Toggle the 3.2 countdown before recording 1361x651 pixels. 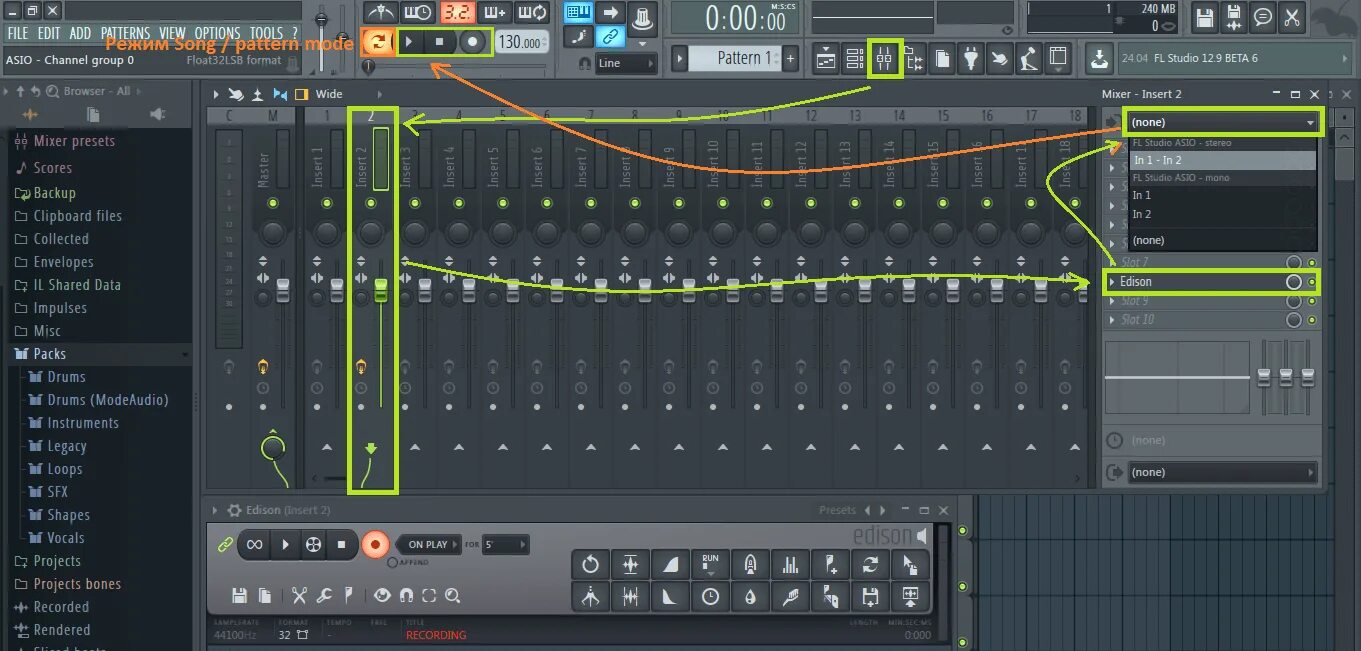pos(457,13)
